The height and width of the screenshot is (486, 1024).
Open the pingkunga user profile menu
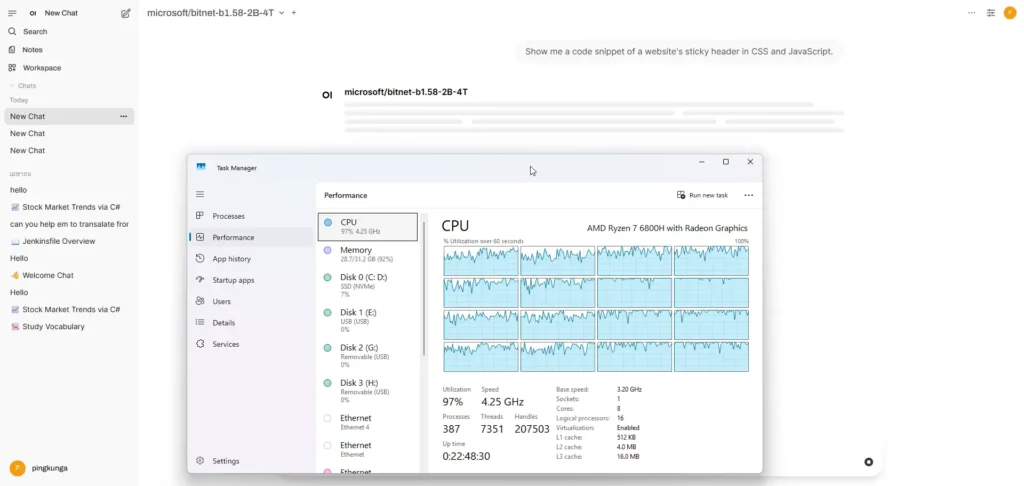coord(69,468)
